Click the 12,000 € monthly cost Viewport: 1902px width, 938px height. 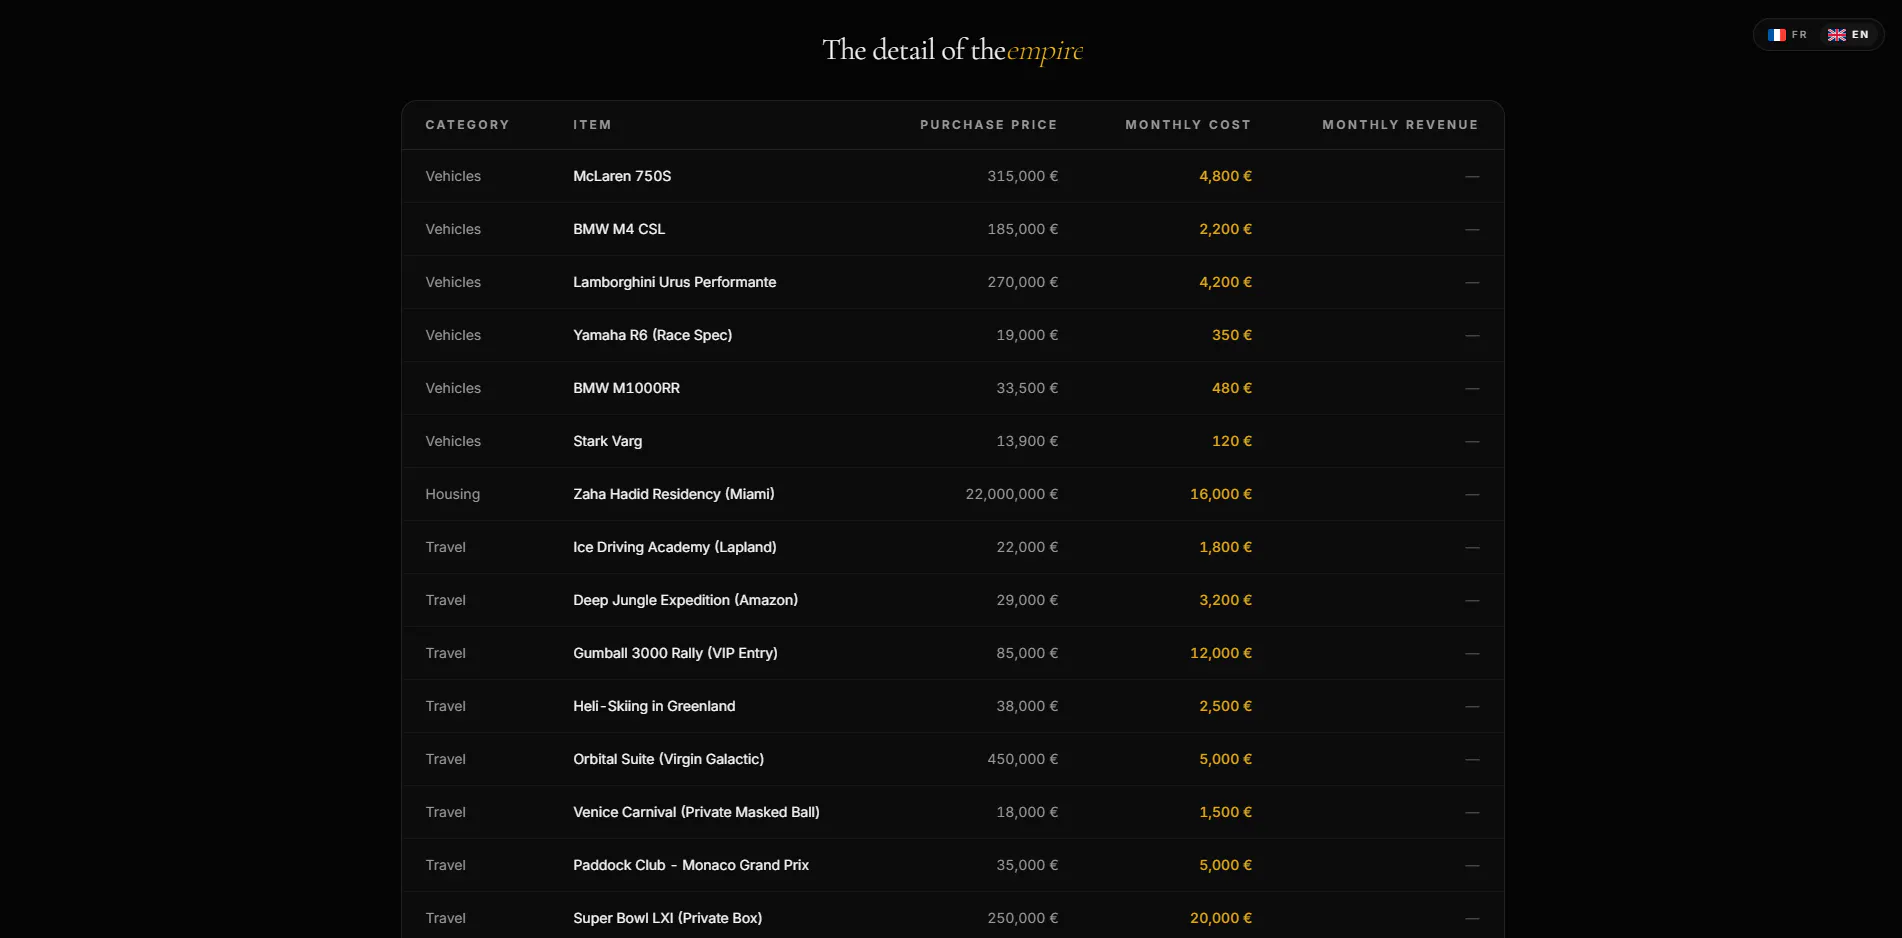click(1221, 653)
